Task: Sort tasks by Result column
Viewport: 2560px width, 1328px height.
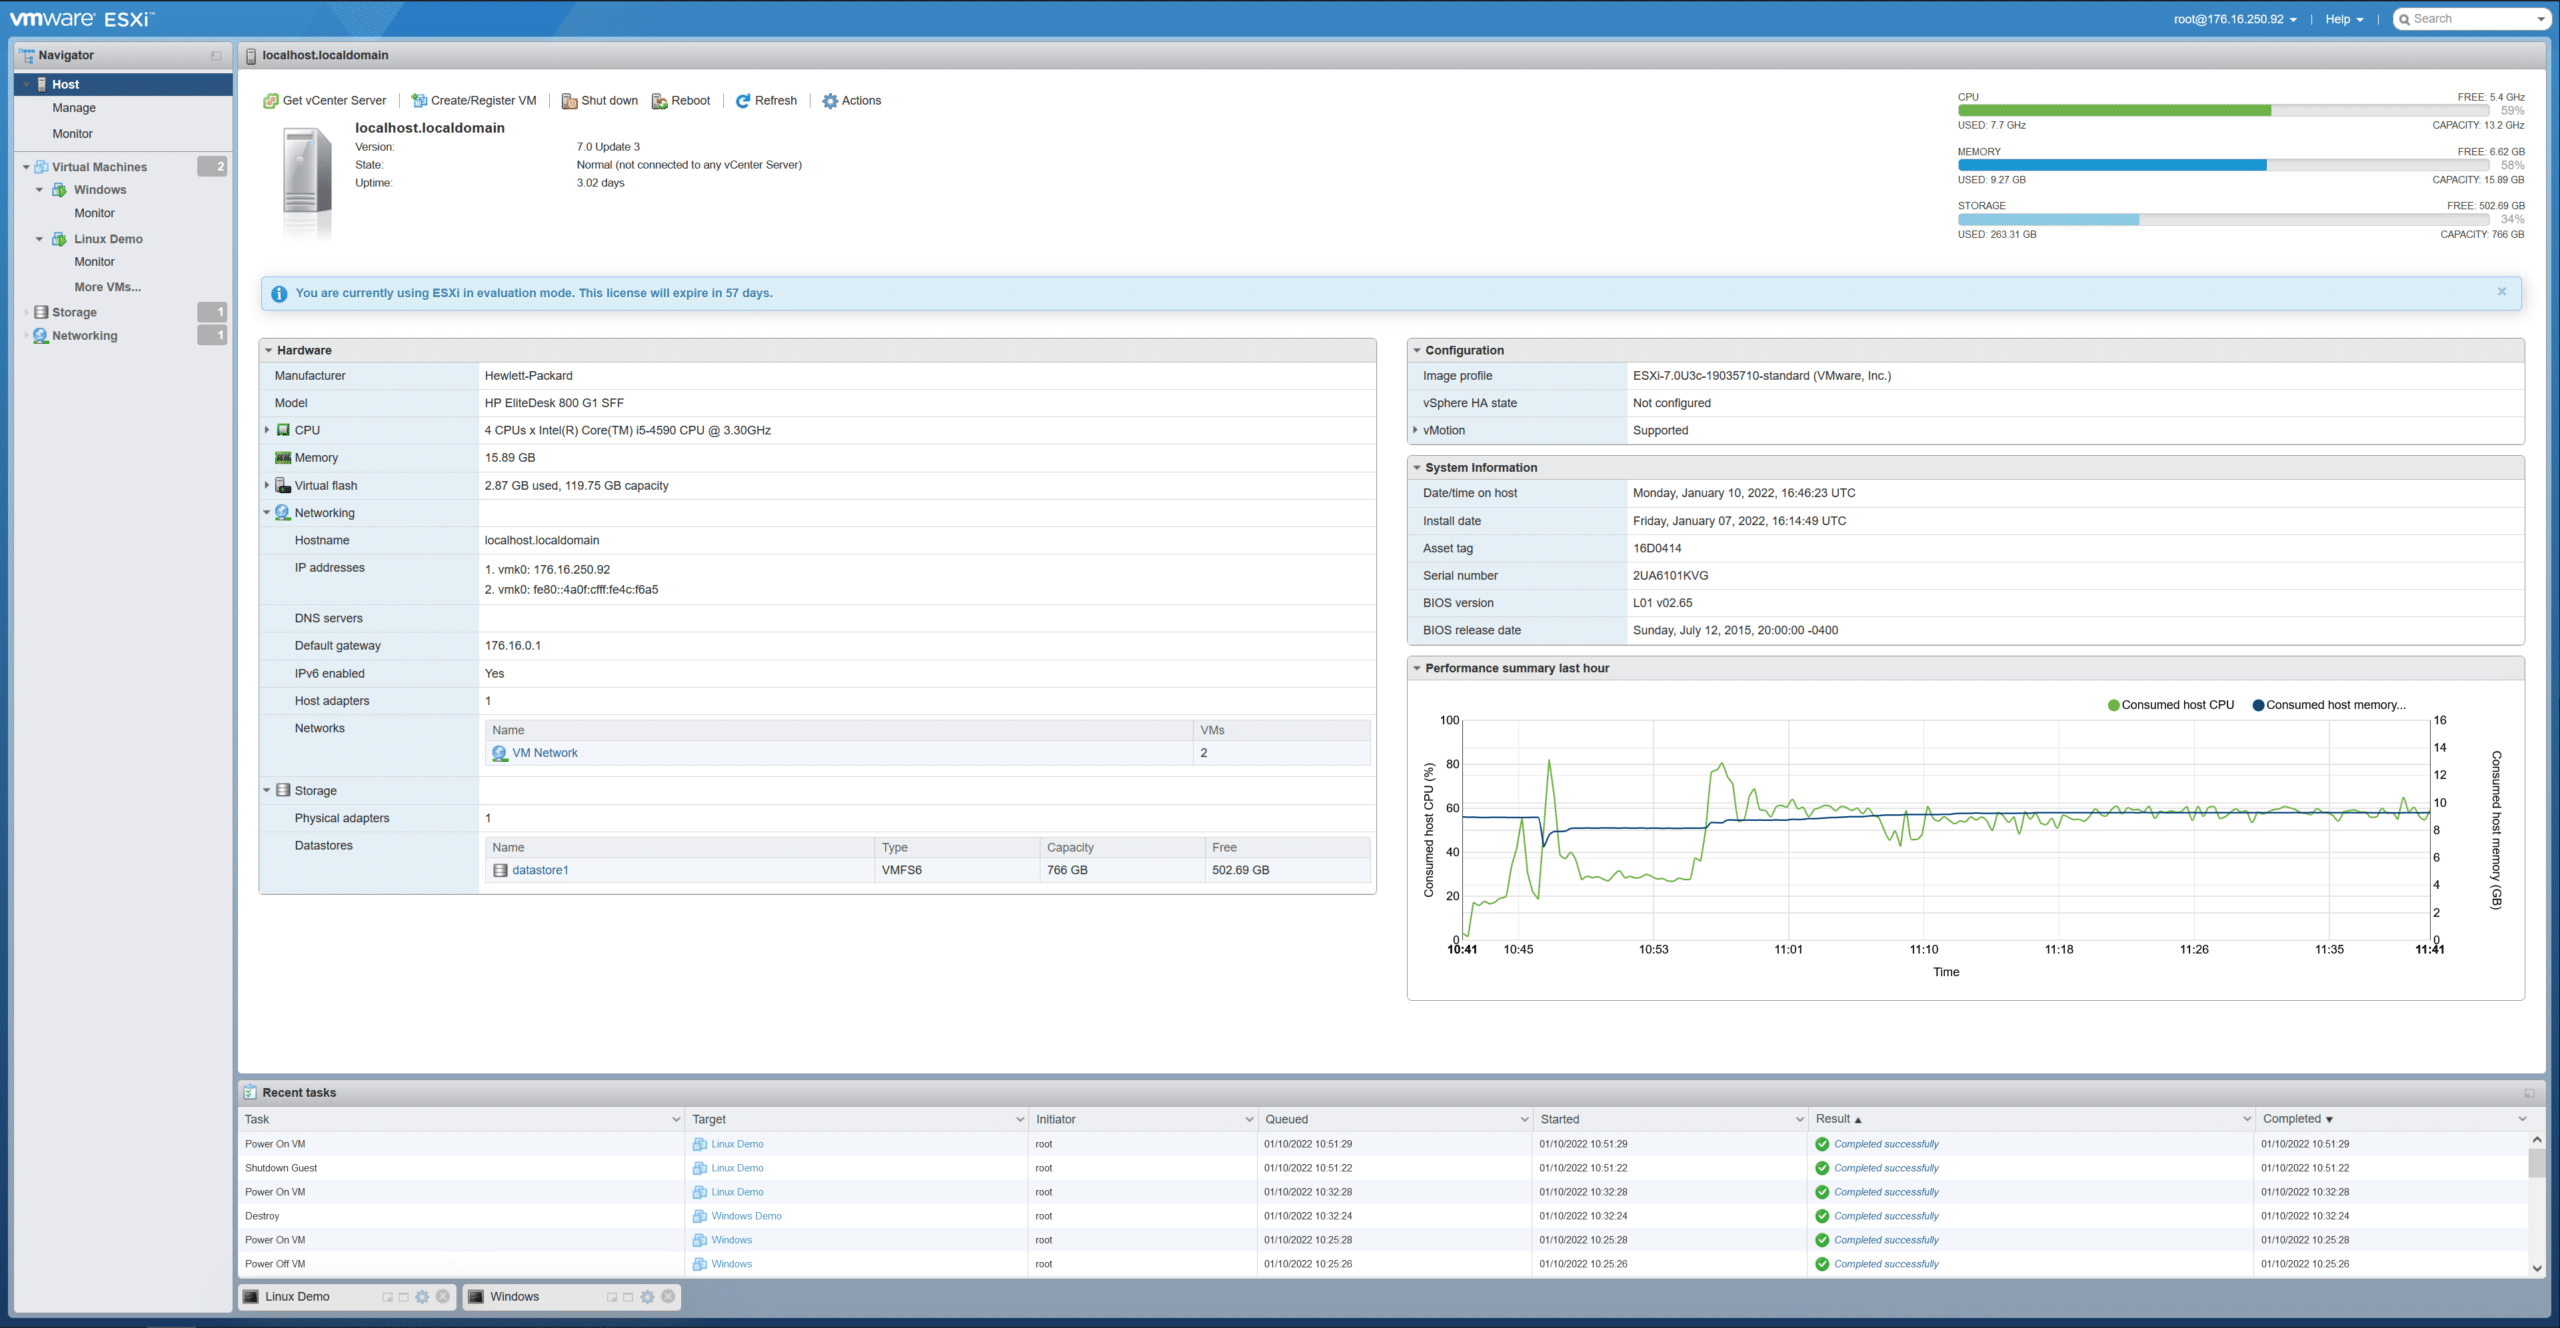Action: click(x=1838, y=1120)
